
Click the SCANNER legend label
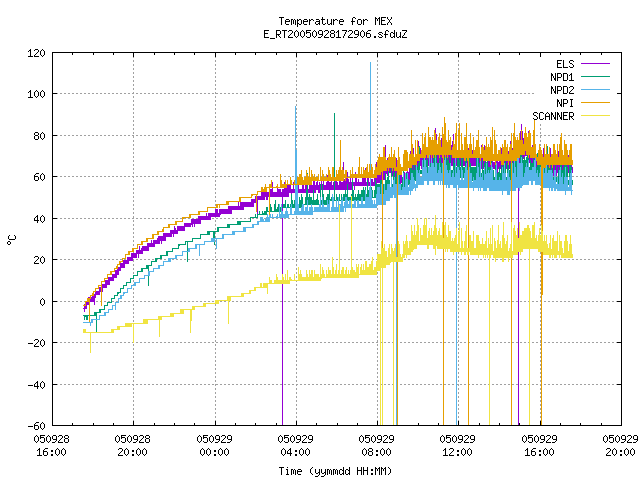[x=553, y=116]
